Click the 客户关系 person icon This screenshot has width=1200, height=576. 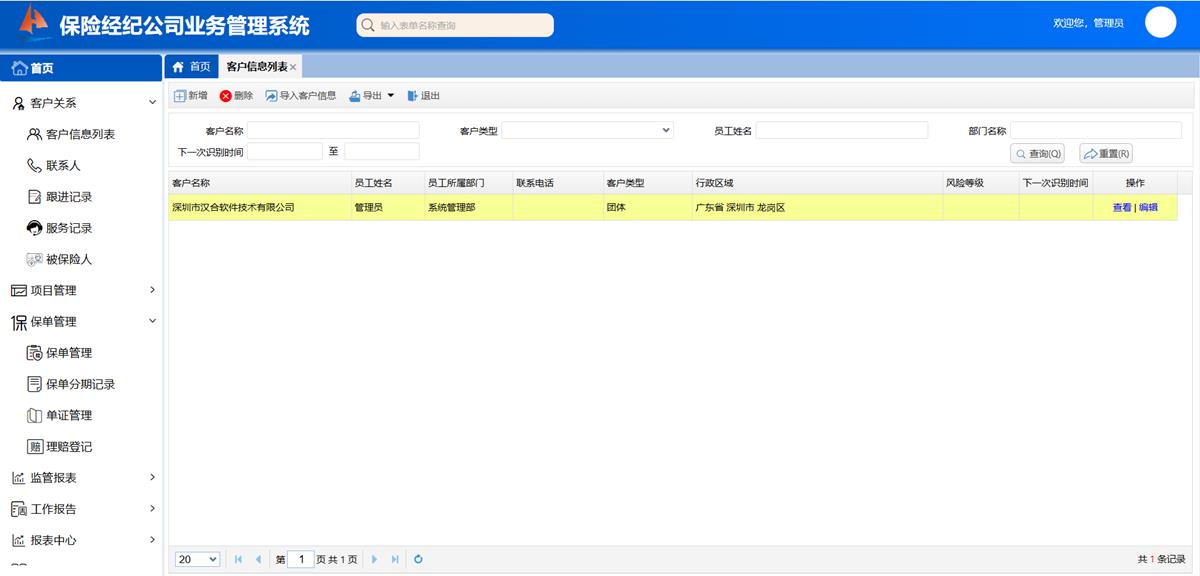[19, 103]
